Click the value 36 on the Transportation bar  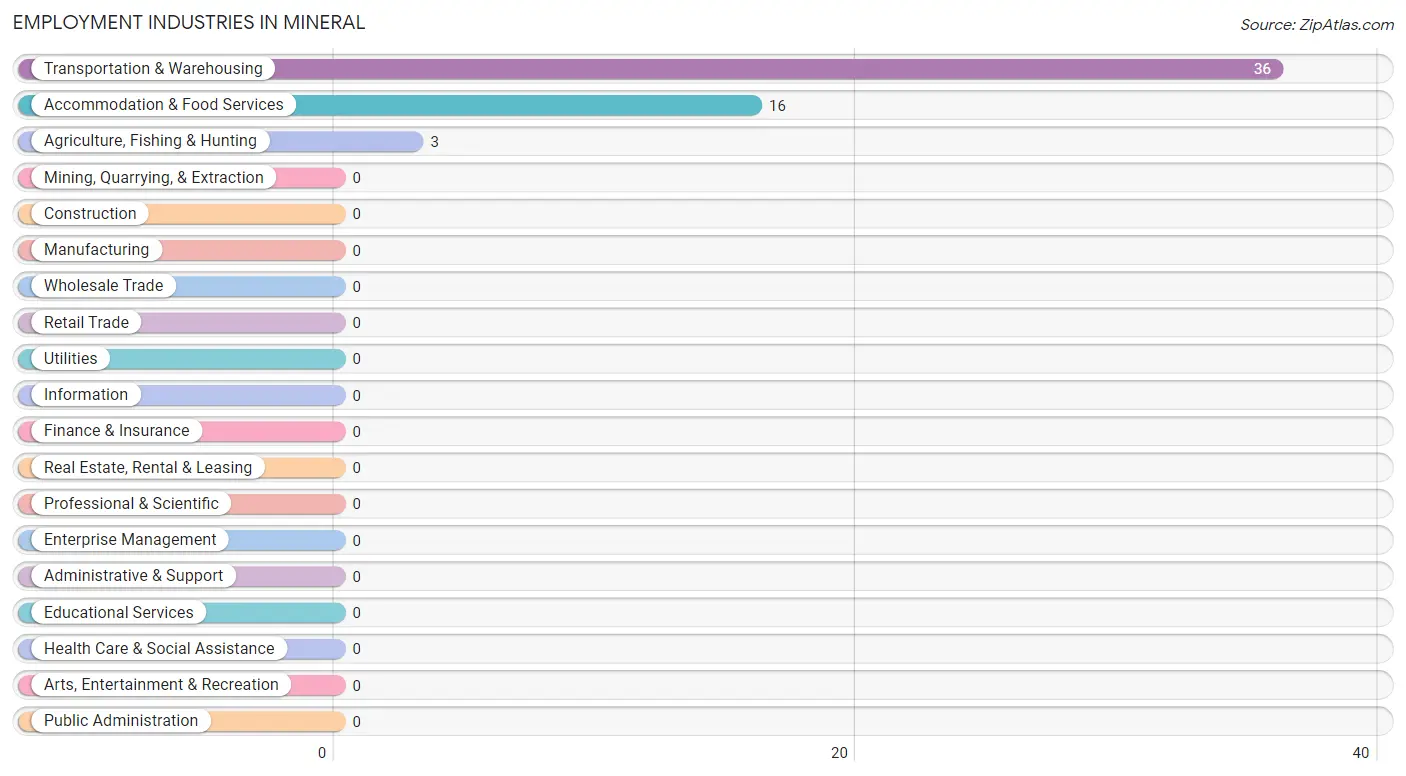[1262, 69]
